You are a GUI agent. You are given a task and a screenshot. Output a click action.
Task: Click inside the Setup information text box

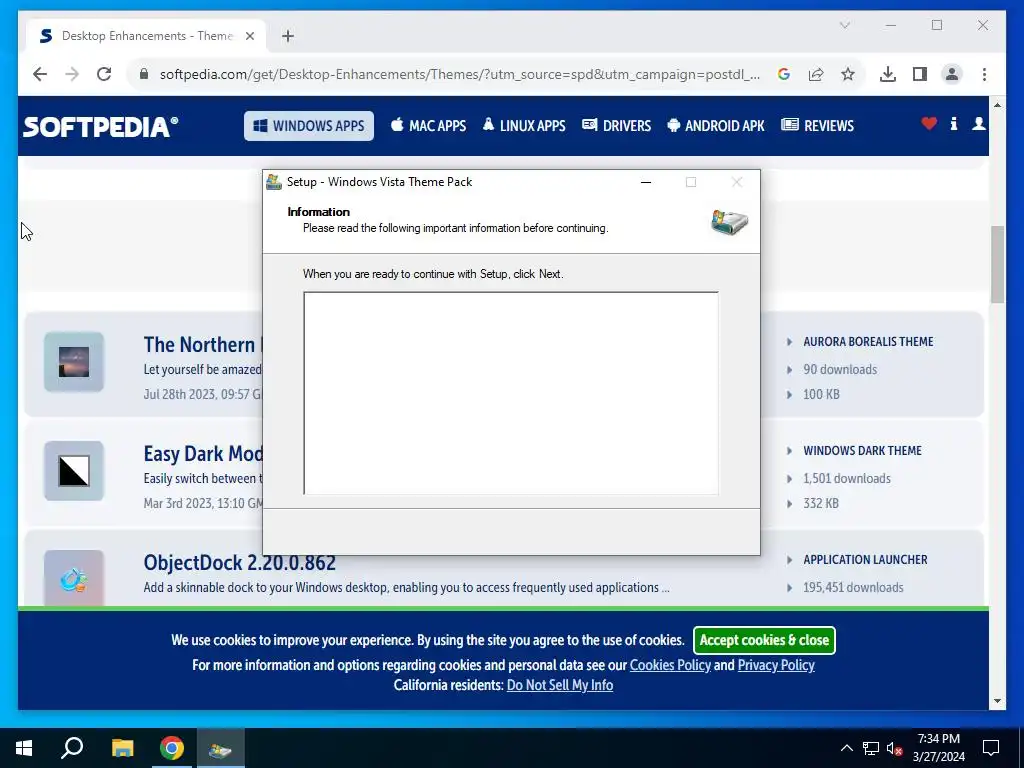coord(511,393)
